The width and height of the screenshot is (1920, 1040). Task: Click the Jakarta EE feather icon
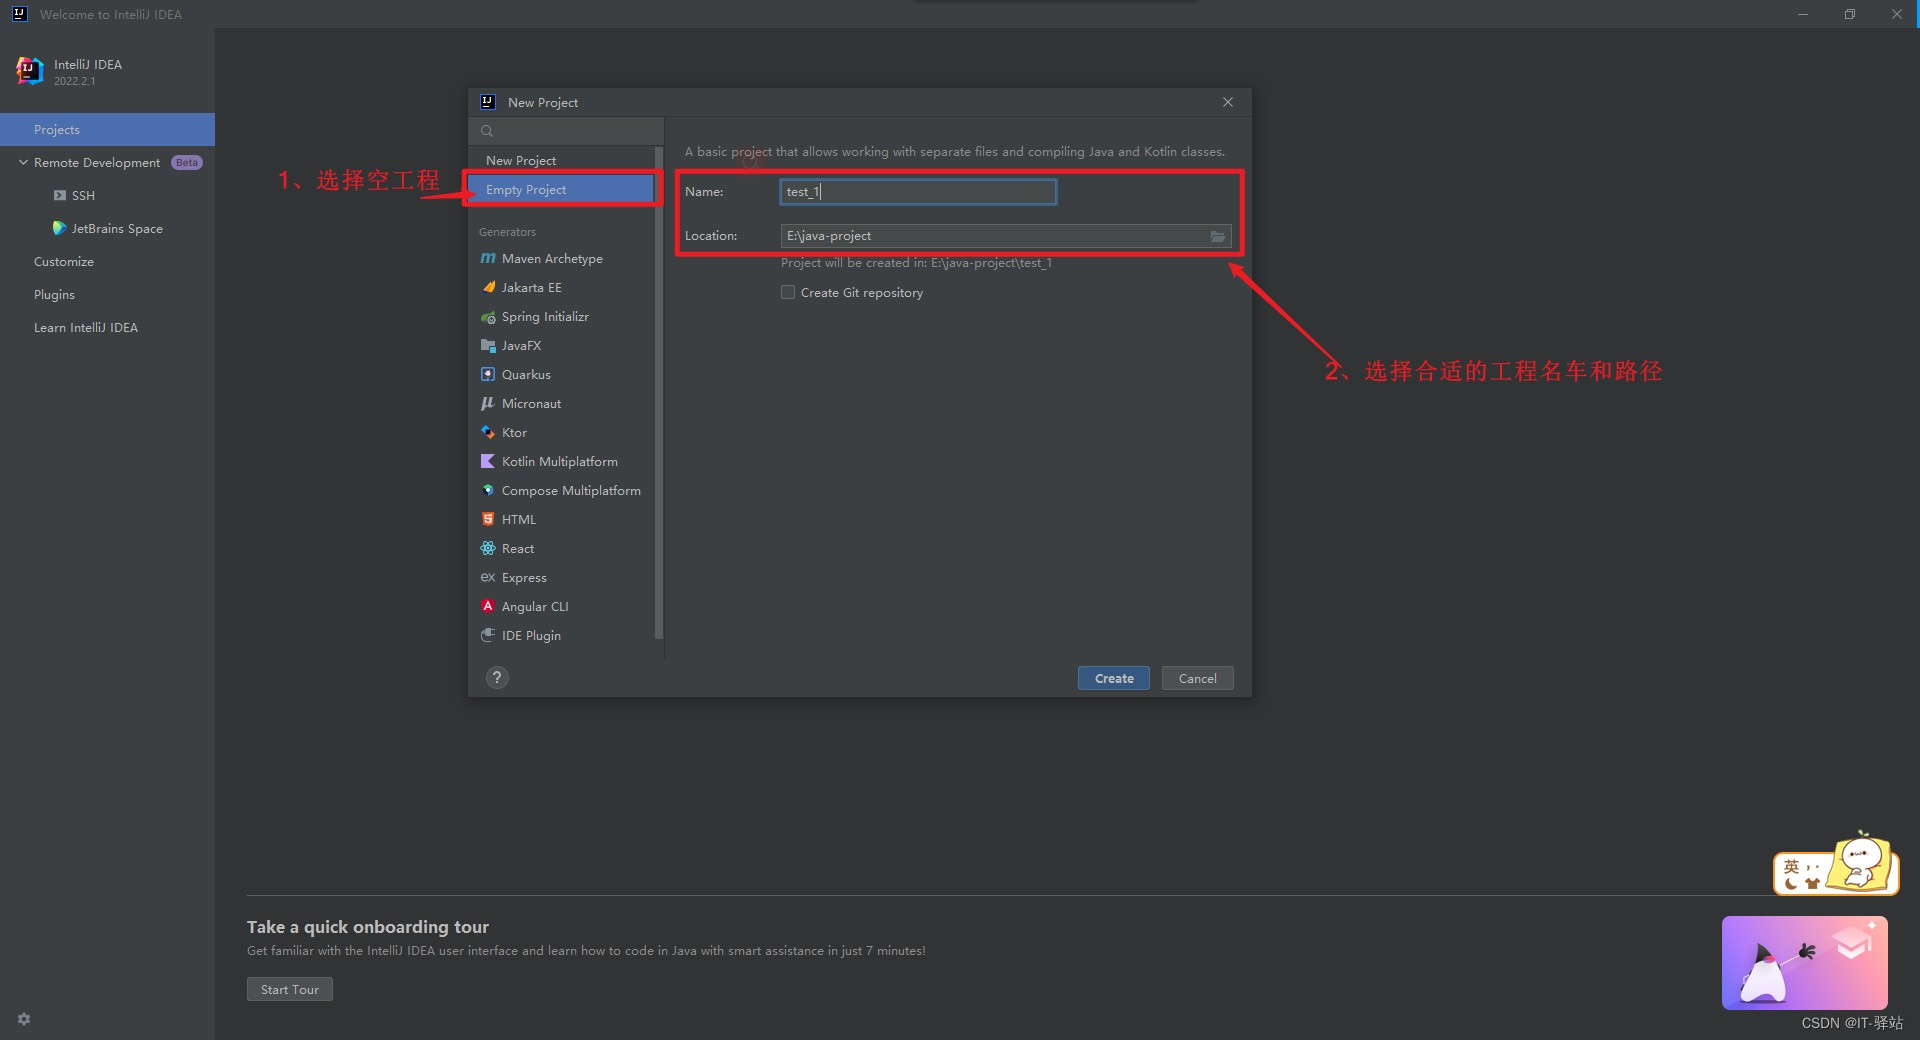(x=488, y=287)
